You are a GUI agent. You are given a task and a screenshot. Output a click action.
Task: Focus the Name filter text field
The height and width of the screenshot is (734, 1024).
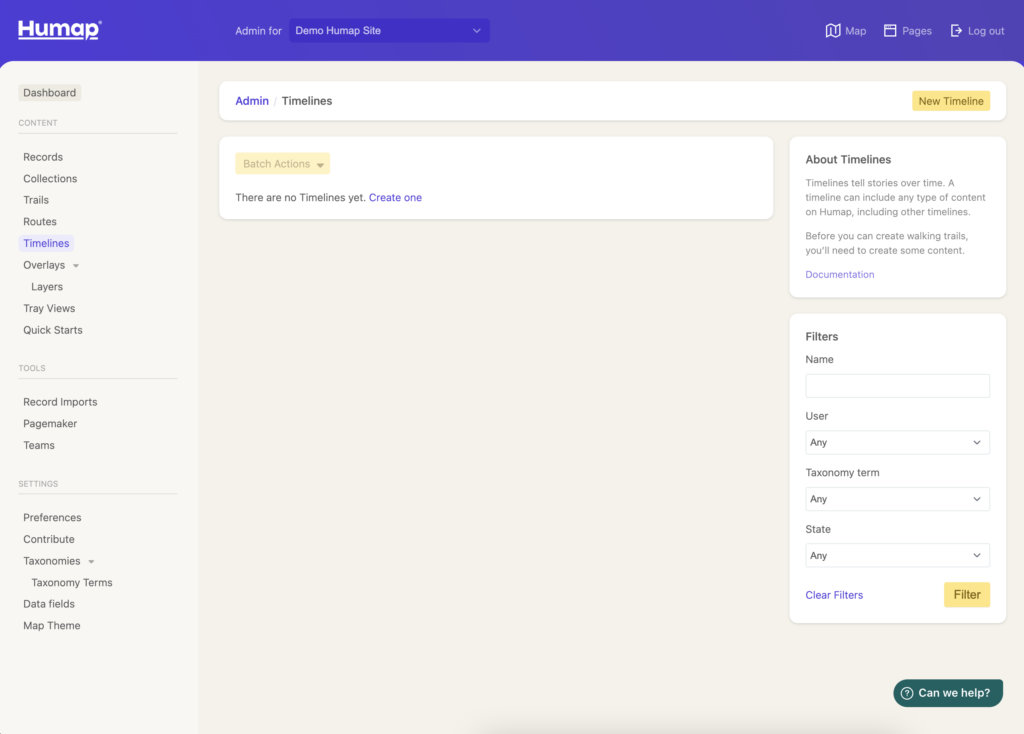click(x=897, y=386)
